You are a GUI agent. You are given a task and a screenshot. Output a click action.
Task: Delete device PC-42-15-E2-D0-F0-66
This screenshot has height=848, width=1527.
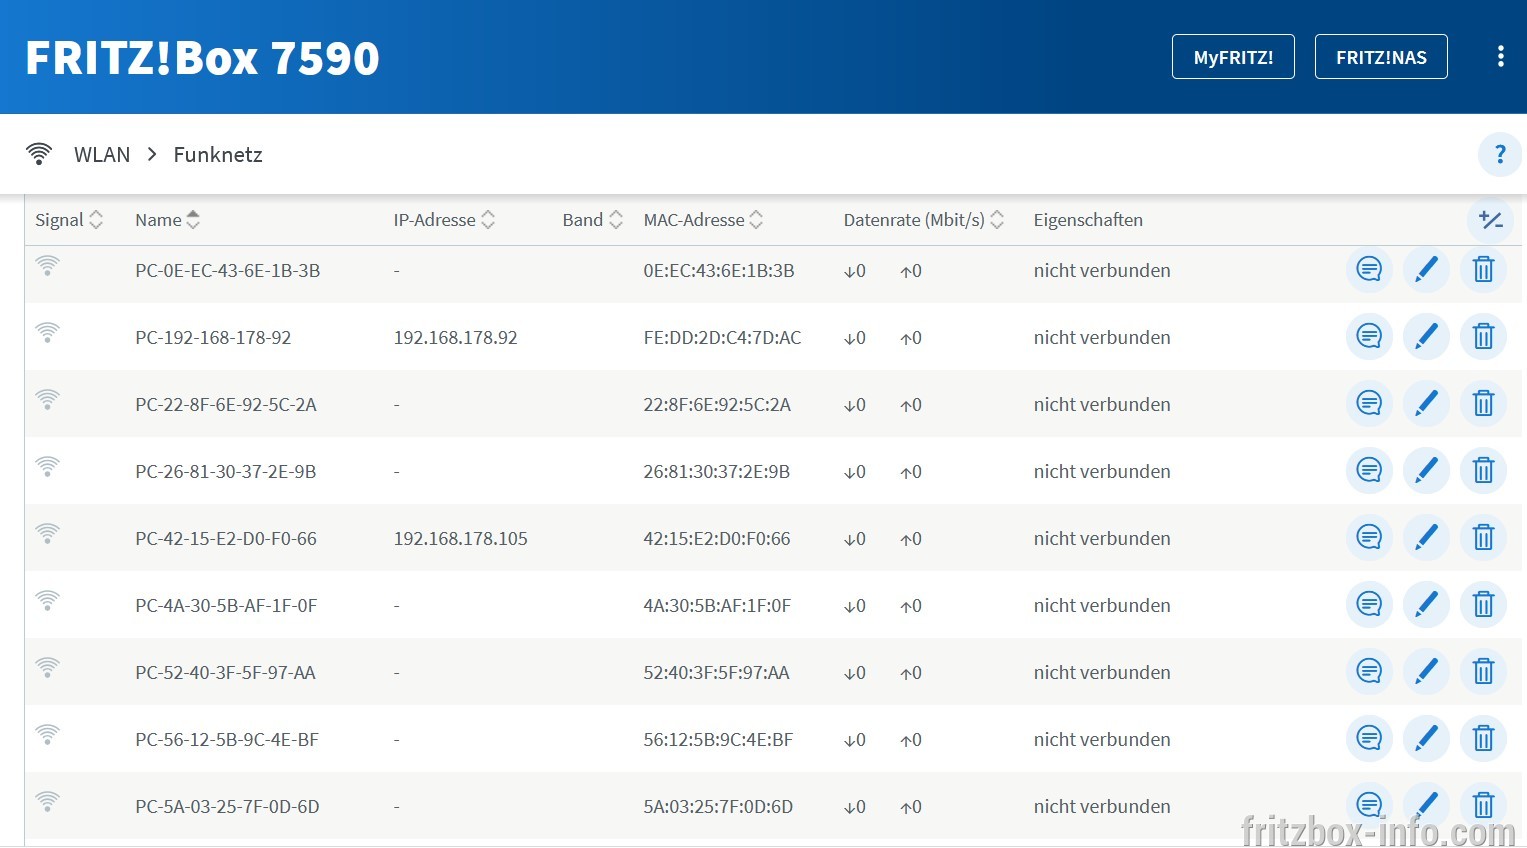click(x=1483, y=538)
